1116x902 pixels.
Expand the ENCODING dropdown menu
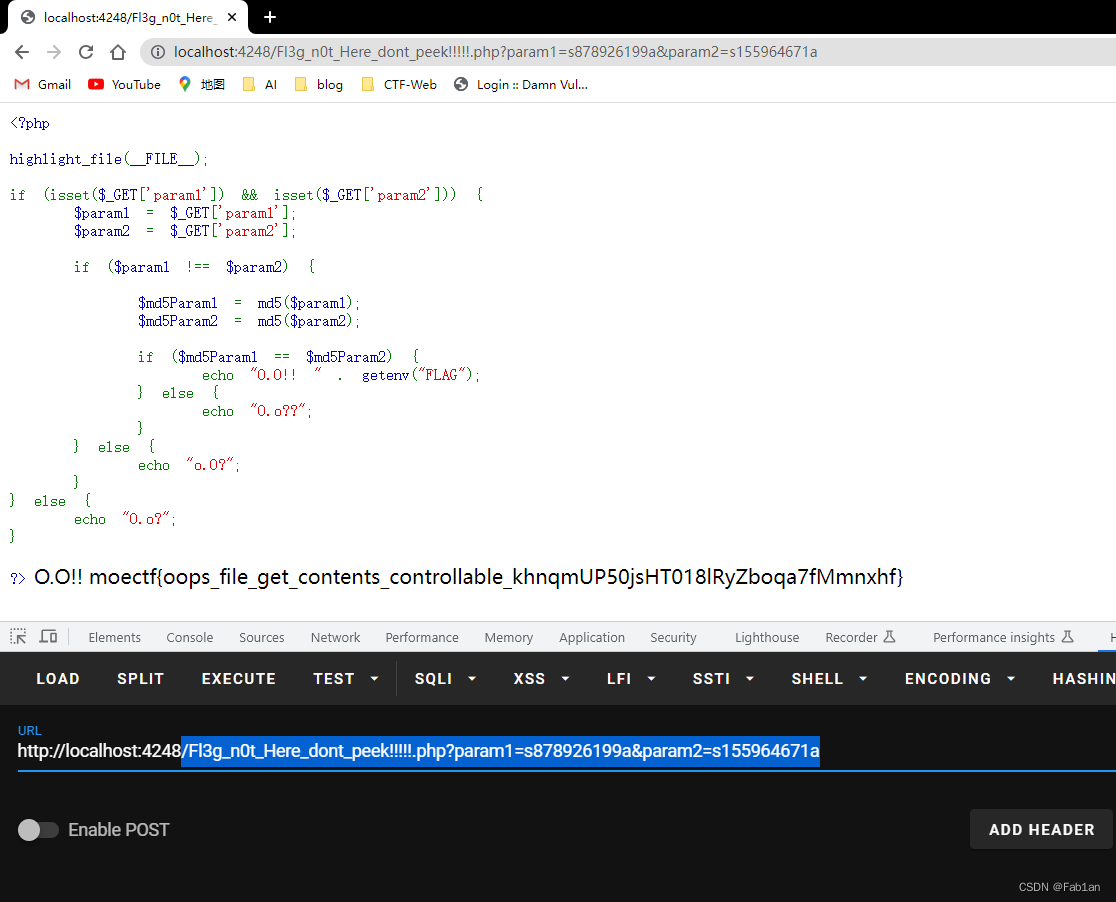point(959,678)
